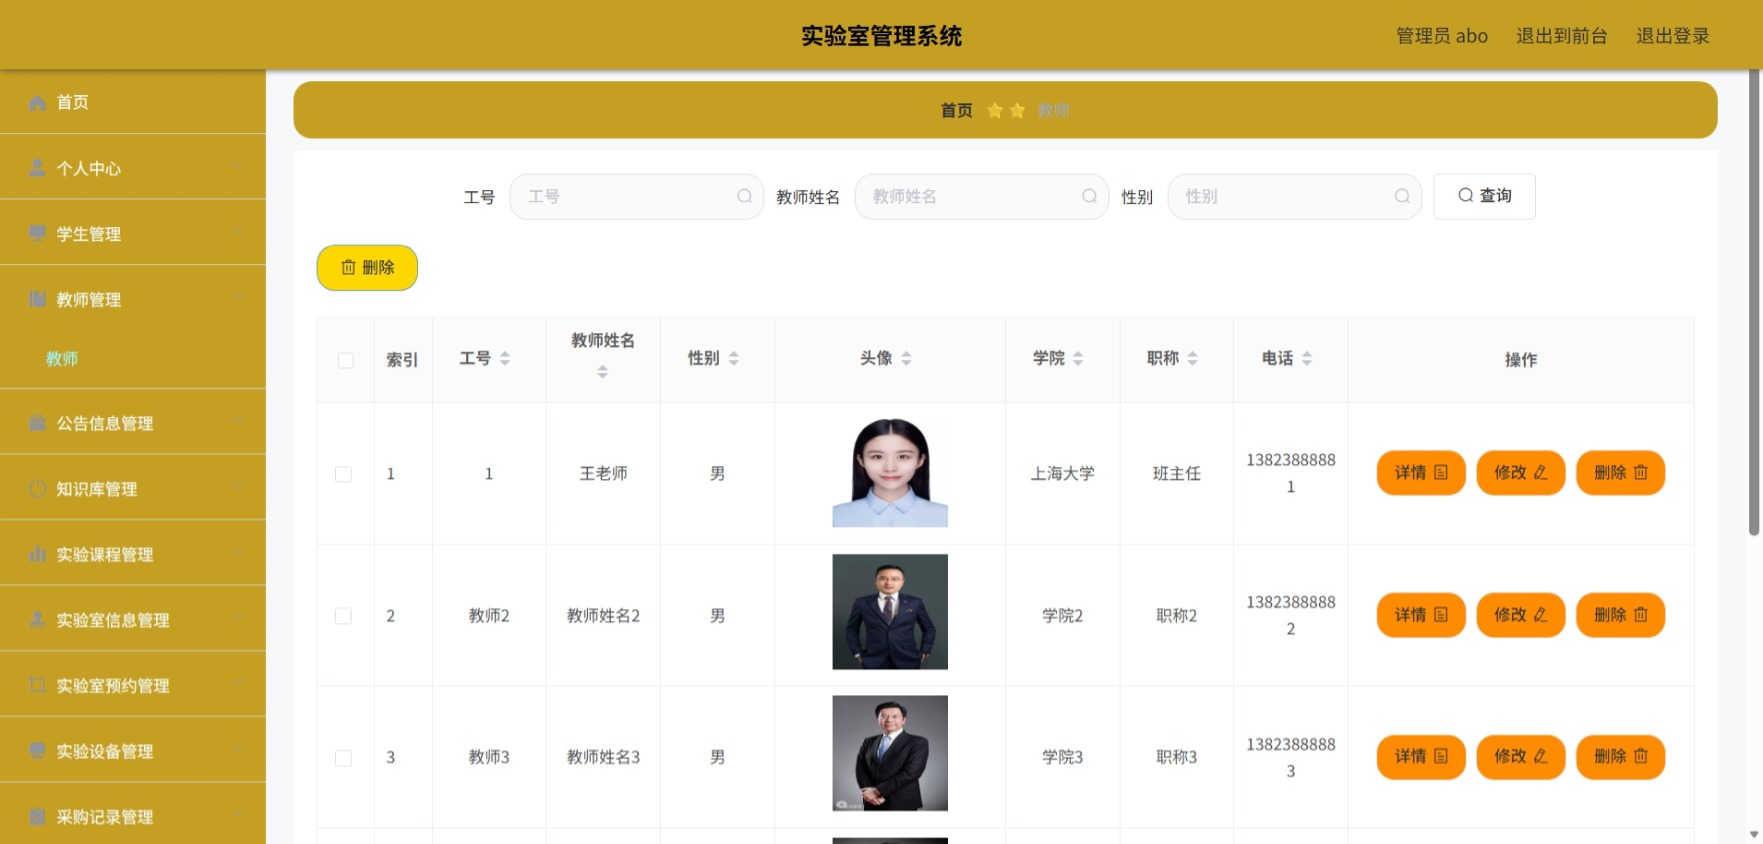This screenshot has width=1763, height=844.
Task: Click 退出登录 in top bar
Action: 1672,36
